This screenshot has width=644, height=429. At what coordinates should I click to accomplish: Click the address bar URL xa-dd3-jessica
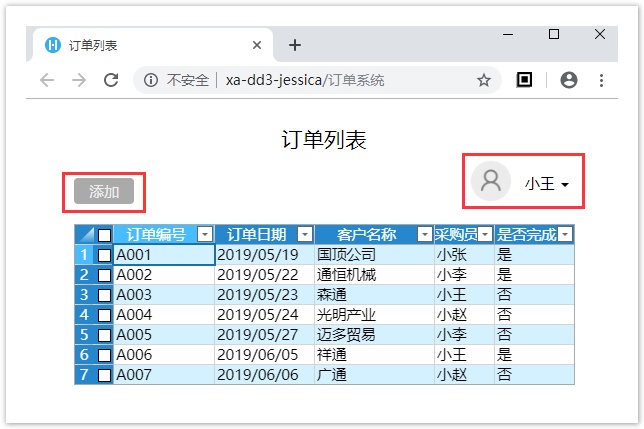tap(305, 80)
